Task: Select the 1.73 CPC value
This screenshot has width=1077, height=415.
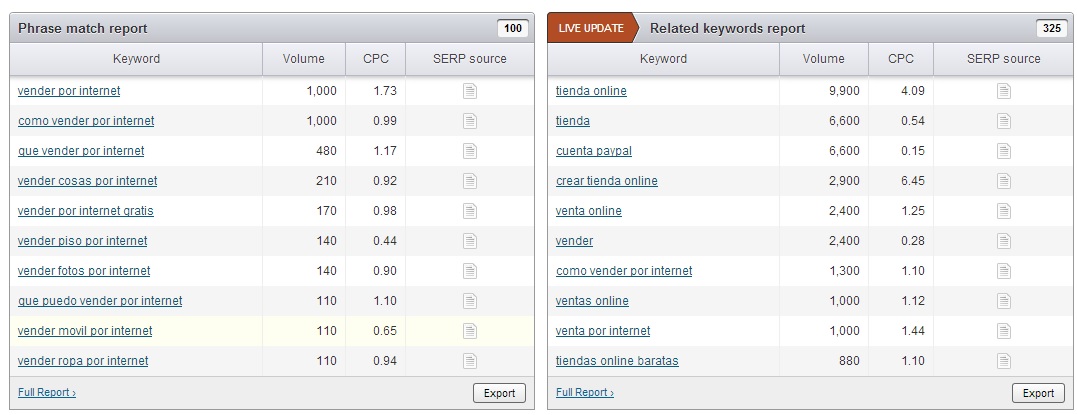Action: click(385, 91)
